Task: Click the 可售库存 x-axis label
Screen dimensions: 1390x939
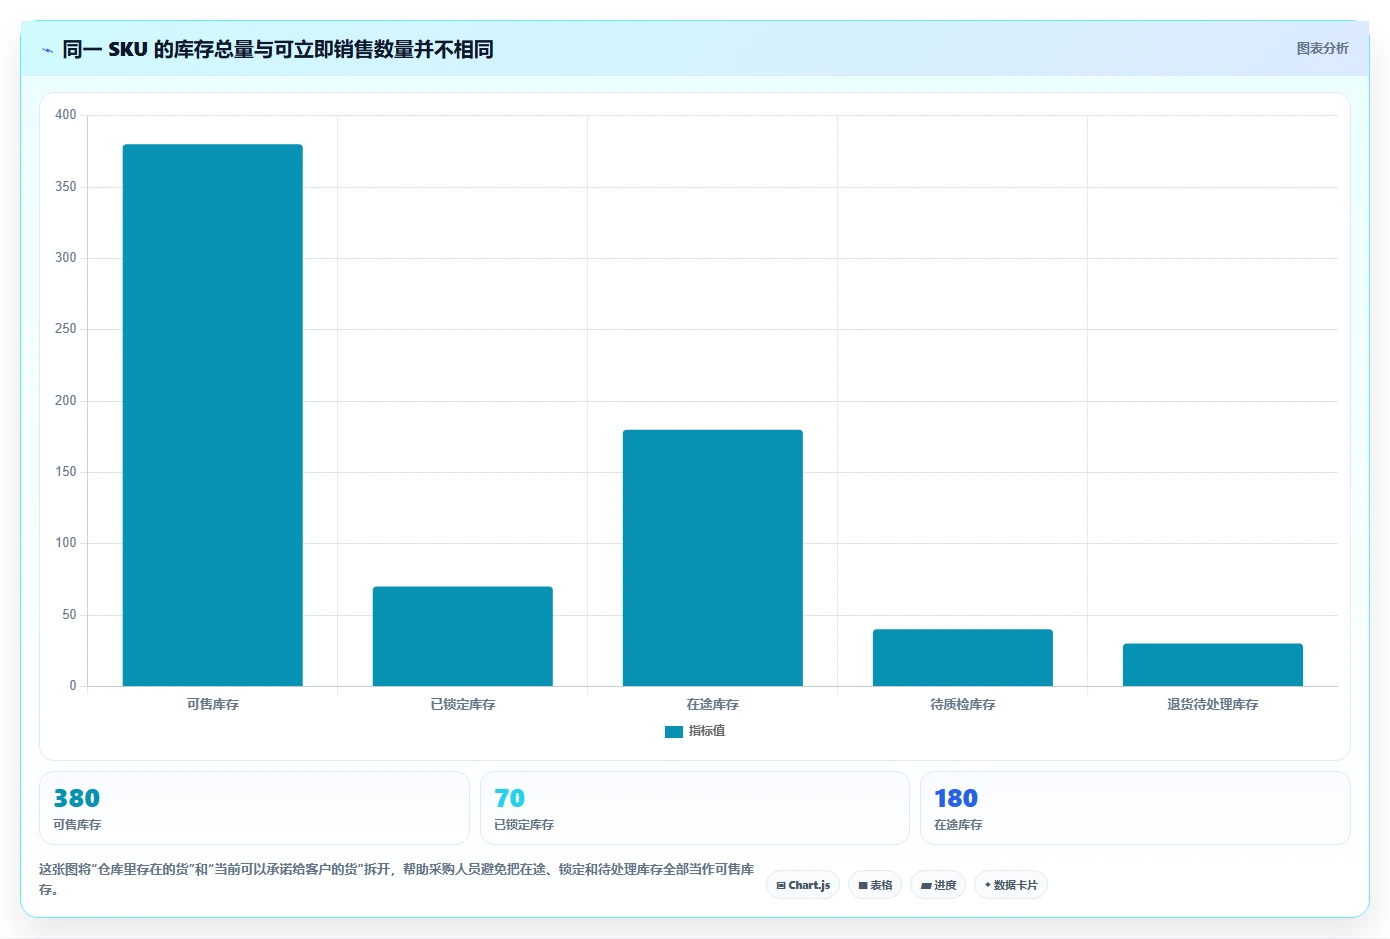Action: tap(213, 704)
